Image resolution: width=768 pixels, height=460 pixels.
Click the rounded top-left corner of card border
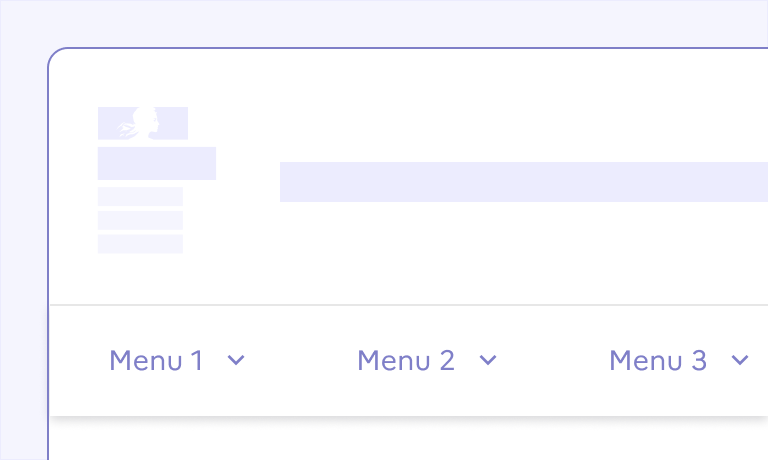coord(54,54)
